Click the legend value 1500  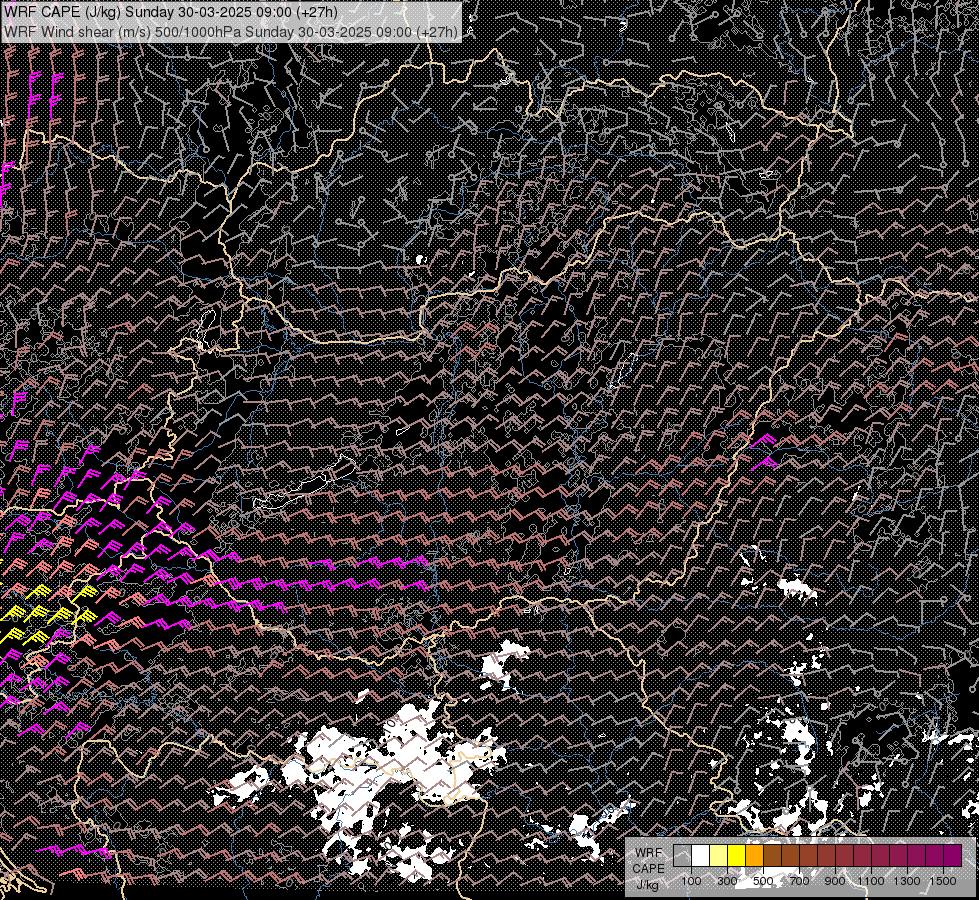click(943, 881)
